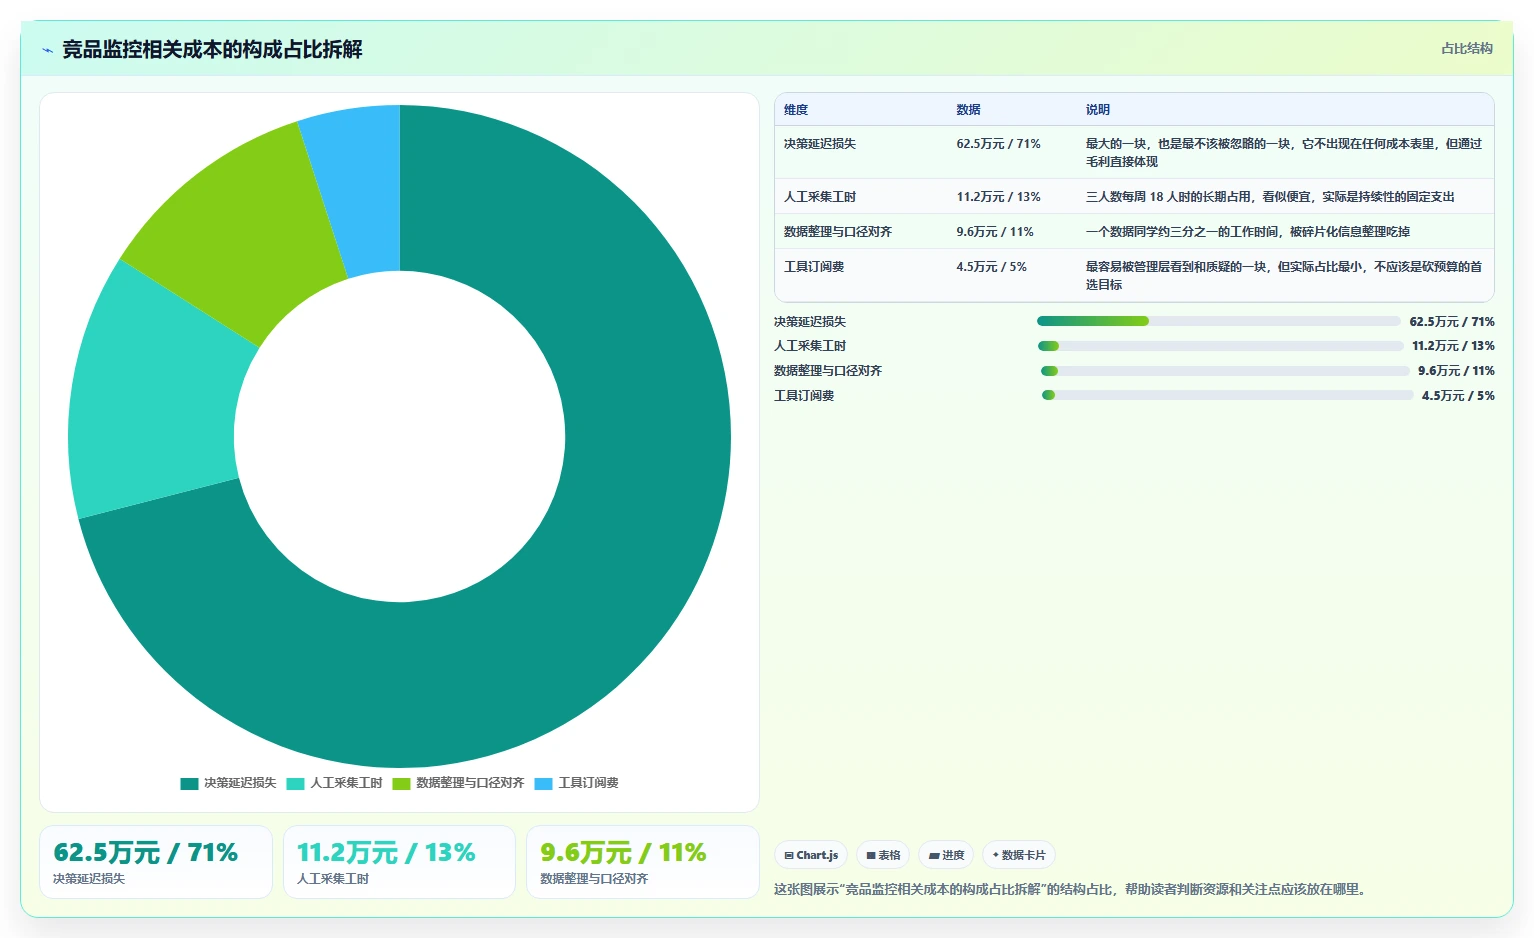Click the Chart.js tag
This screenshot has width=1534, height=938.
pyautogui.click(x=811, y=855)
